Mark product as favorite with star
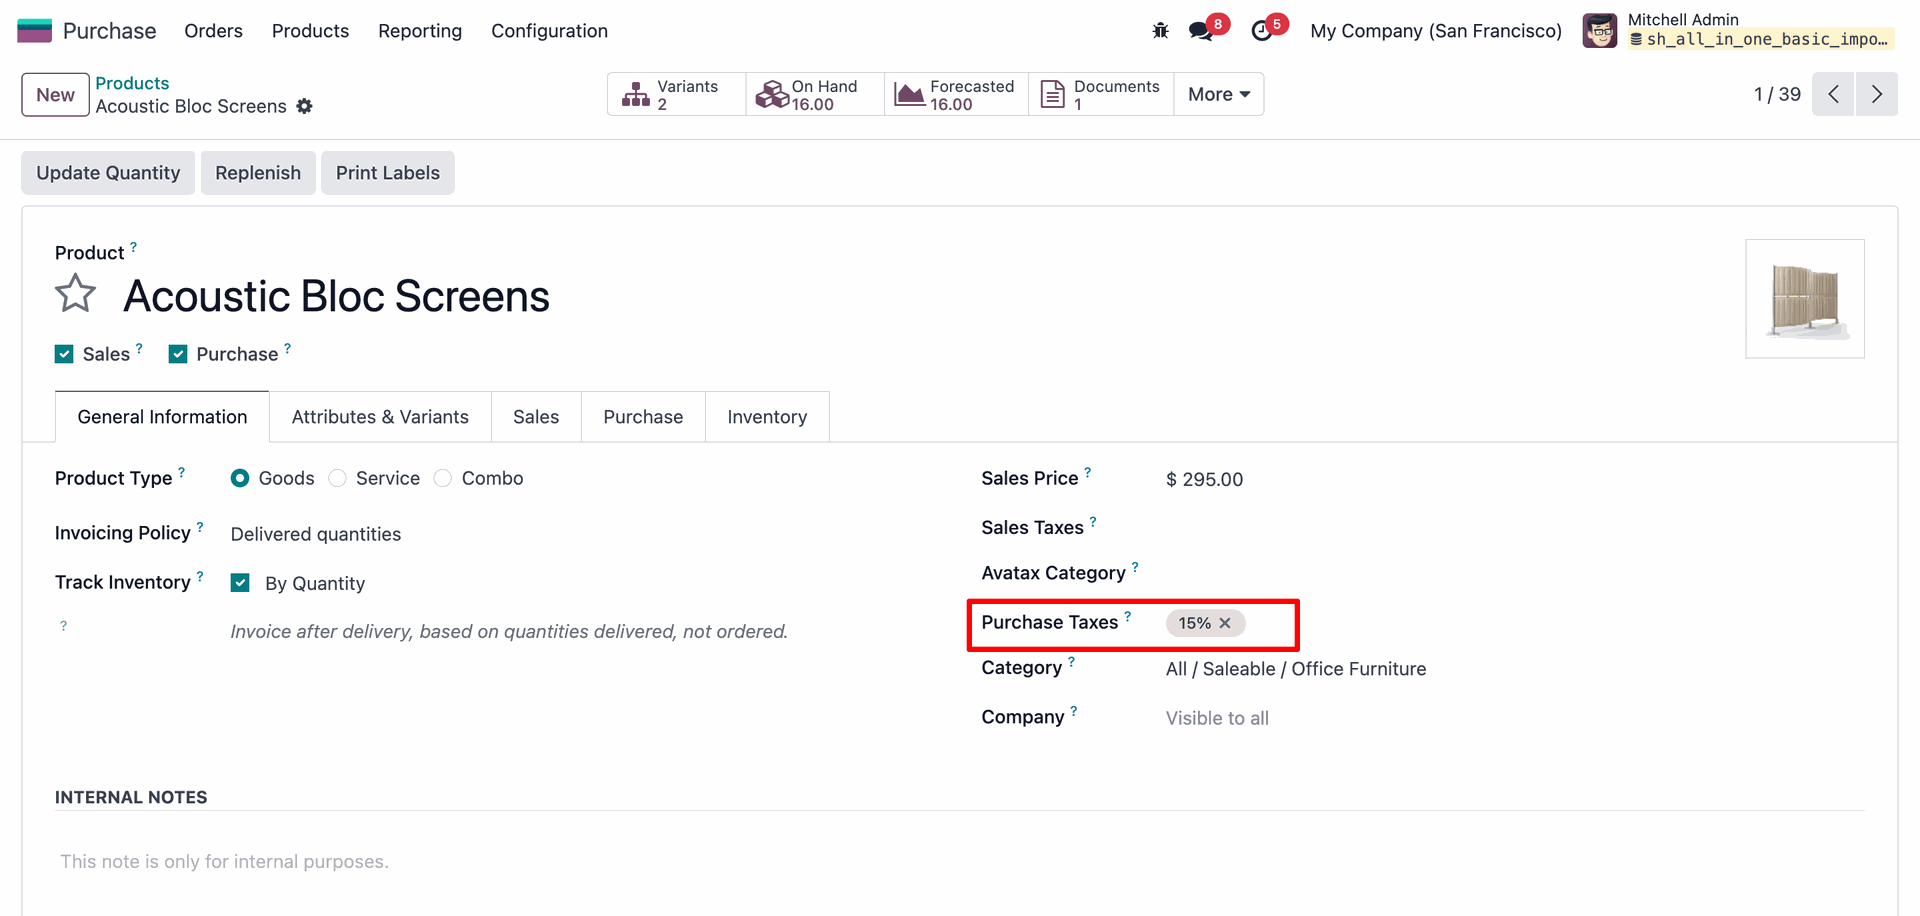Image resolution: width=1920 pixels, height=916 pixels. [x=76, y=295]
